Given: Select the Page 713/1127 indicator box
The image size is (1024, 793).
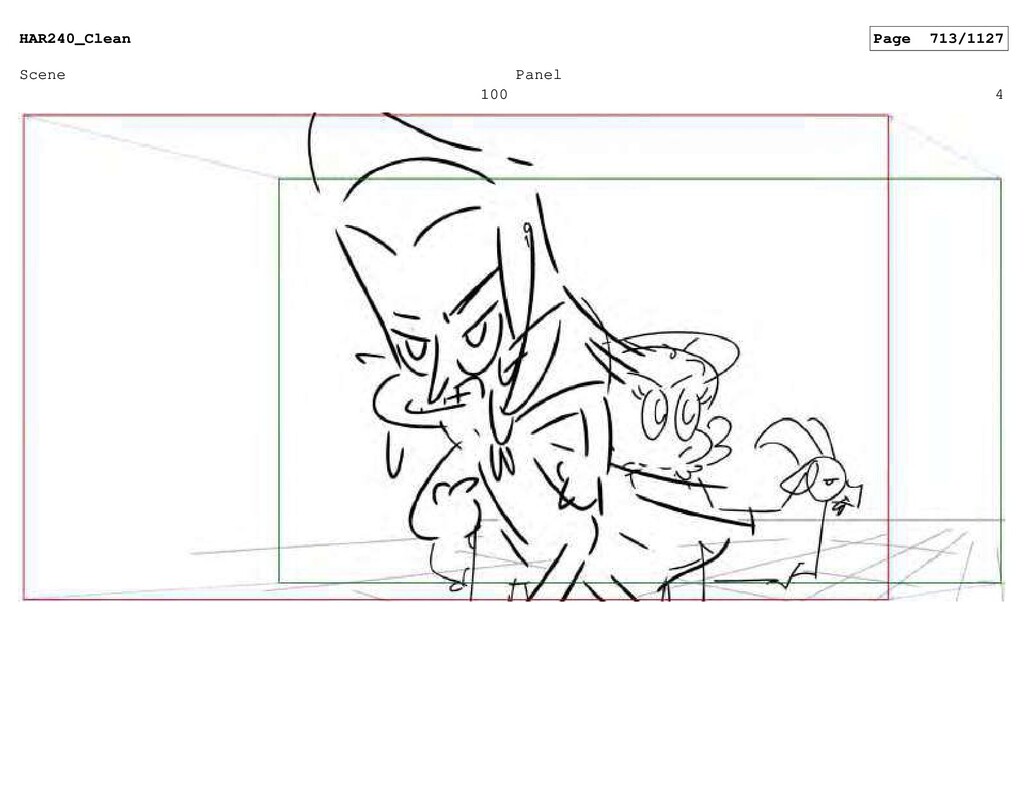Looking at the screenshot, I should (x=938, y=39).
